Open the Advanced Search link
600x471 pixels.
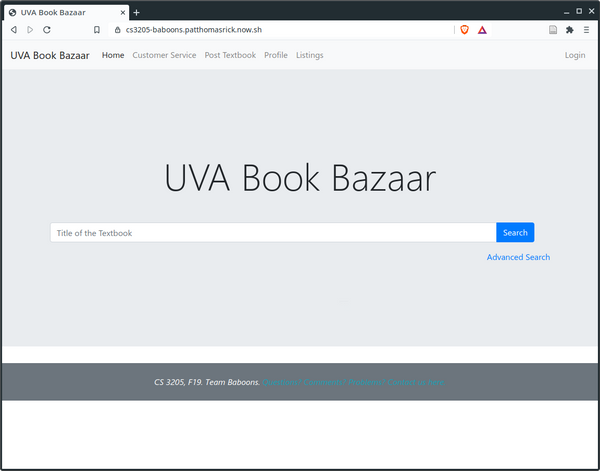click(x=518, y=257)
